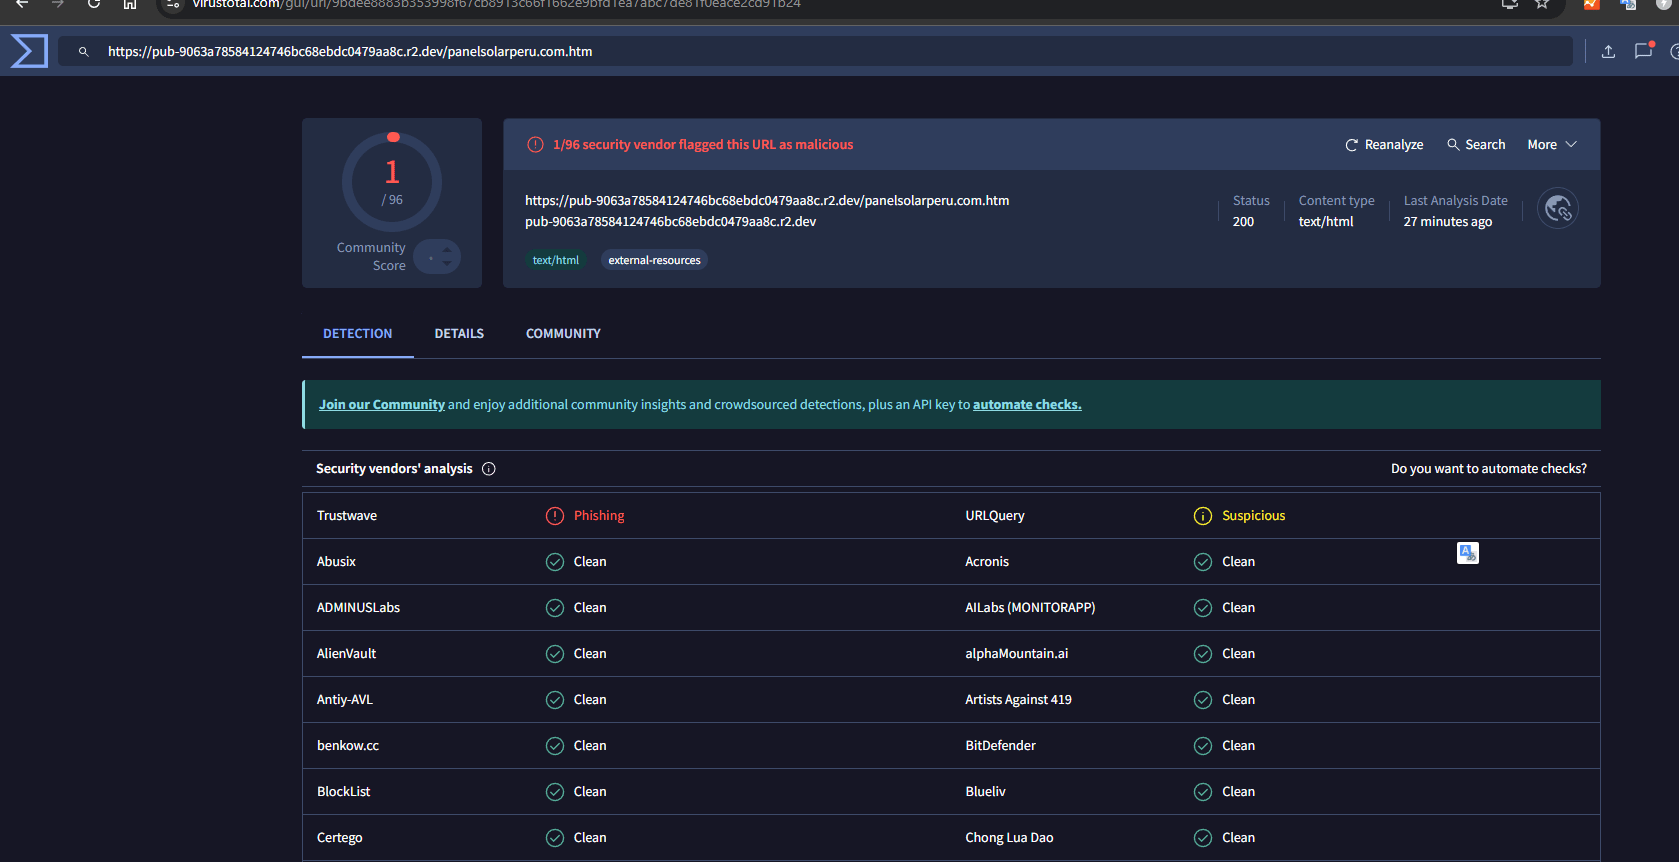The image size is (1679, 862).
Task: Click the Clean checkmark icon for Acronis
Action: click(1203, 562)
